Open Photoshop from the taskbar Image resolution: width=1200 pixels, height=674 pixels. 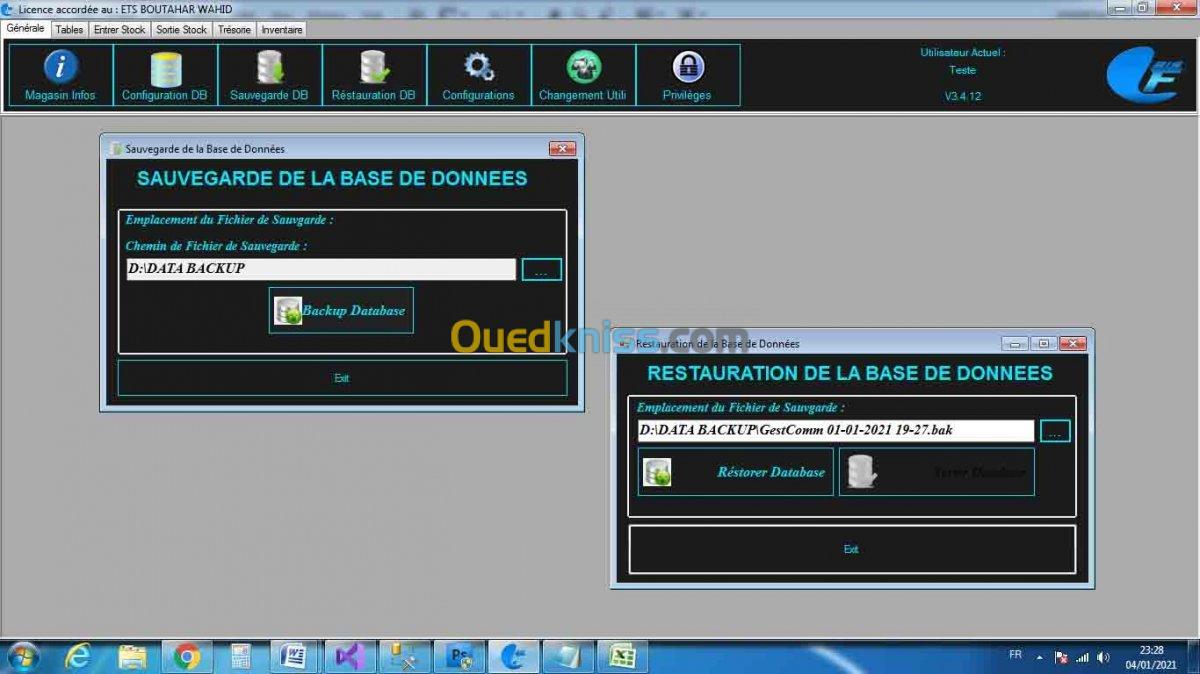coord(459,656)
